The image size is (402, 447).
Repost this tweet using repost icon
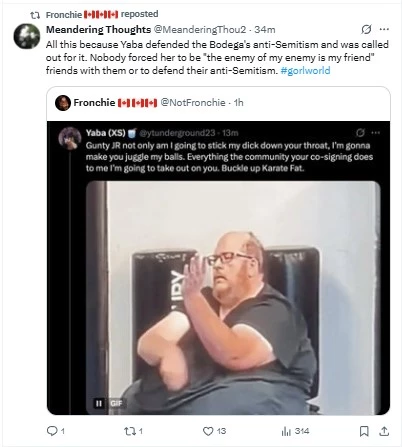tap(129, 431)
